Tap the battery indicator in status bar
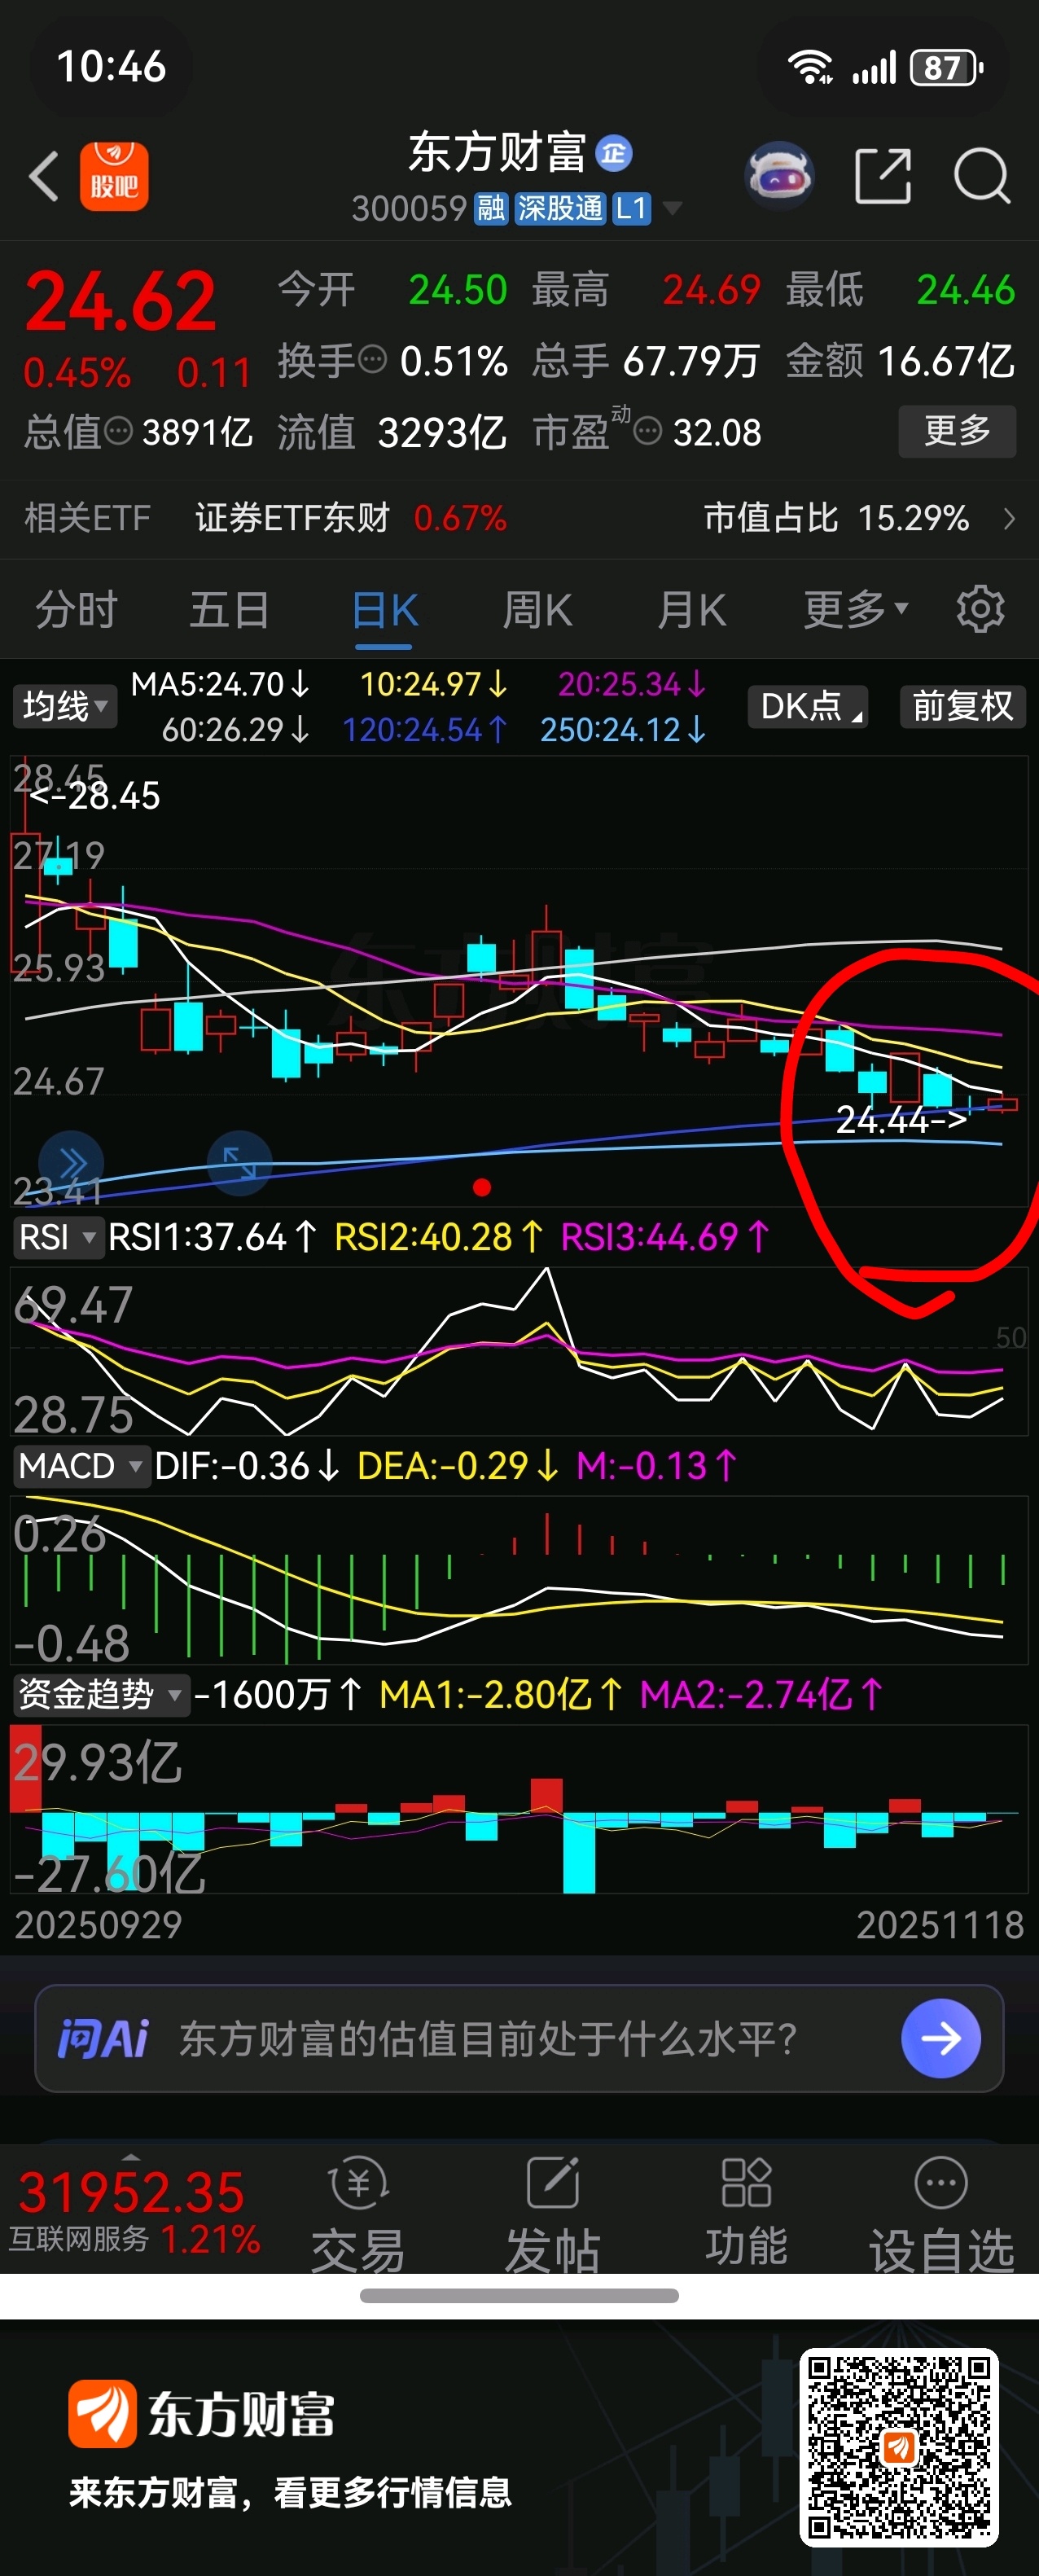 coord(946,68)
